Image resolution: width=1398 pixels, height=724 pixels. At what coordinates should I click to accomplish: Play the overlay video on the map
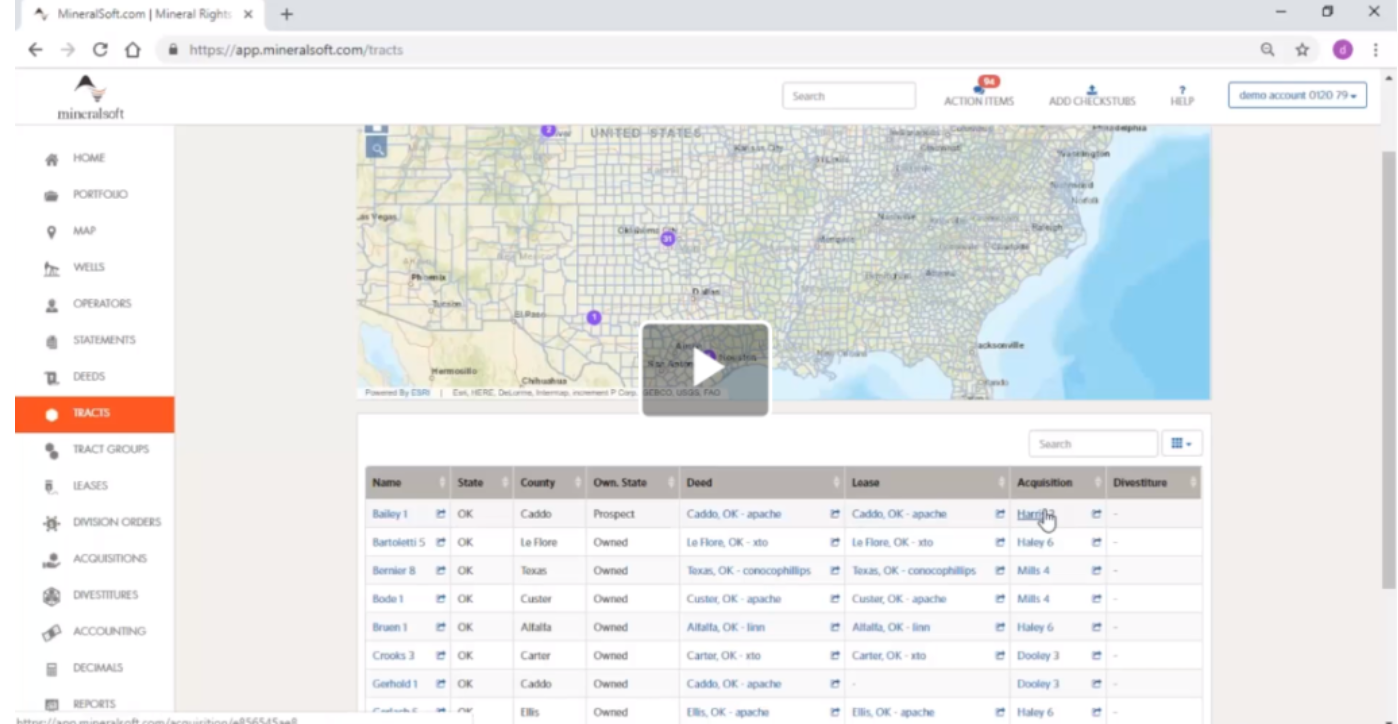(x=705, y=369)
